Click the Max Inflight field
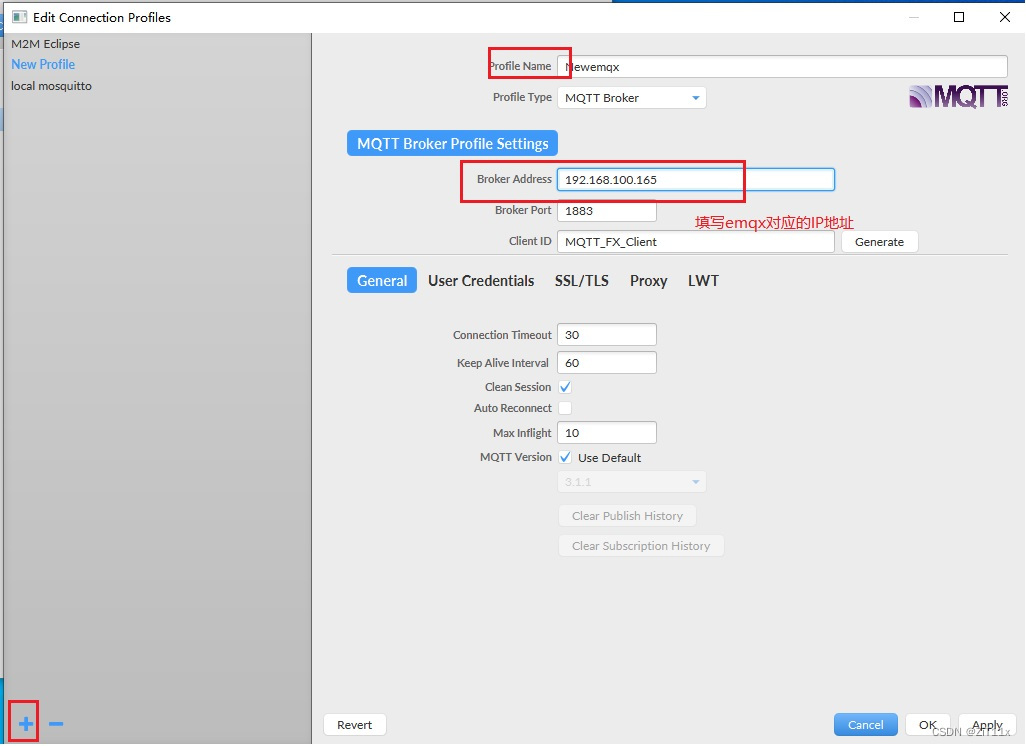 coord(607,433)
